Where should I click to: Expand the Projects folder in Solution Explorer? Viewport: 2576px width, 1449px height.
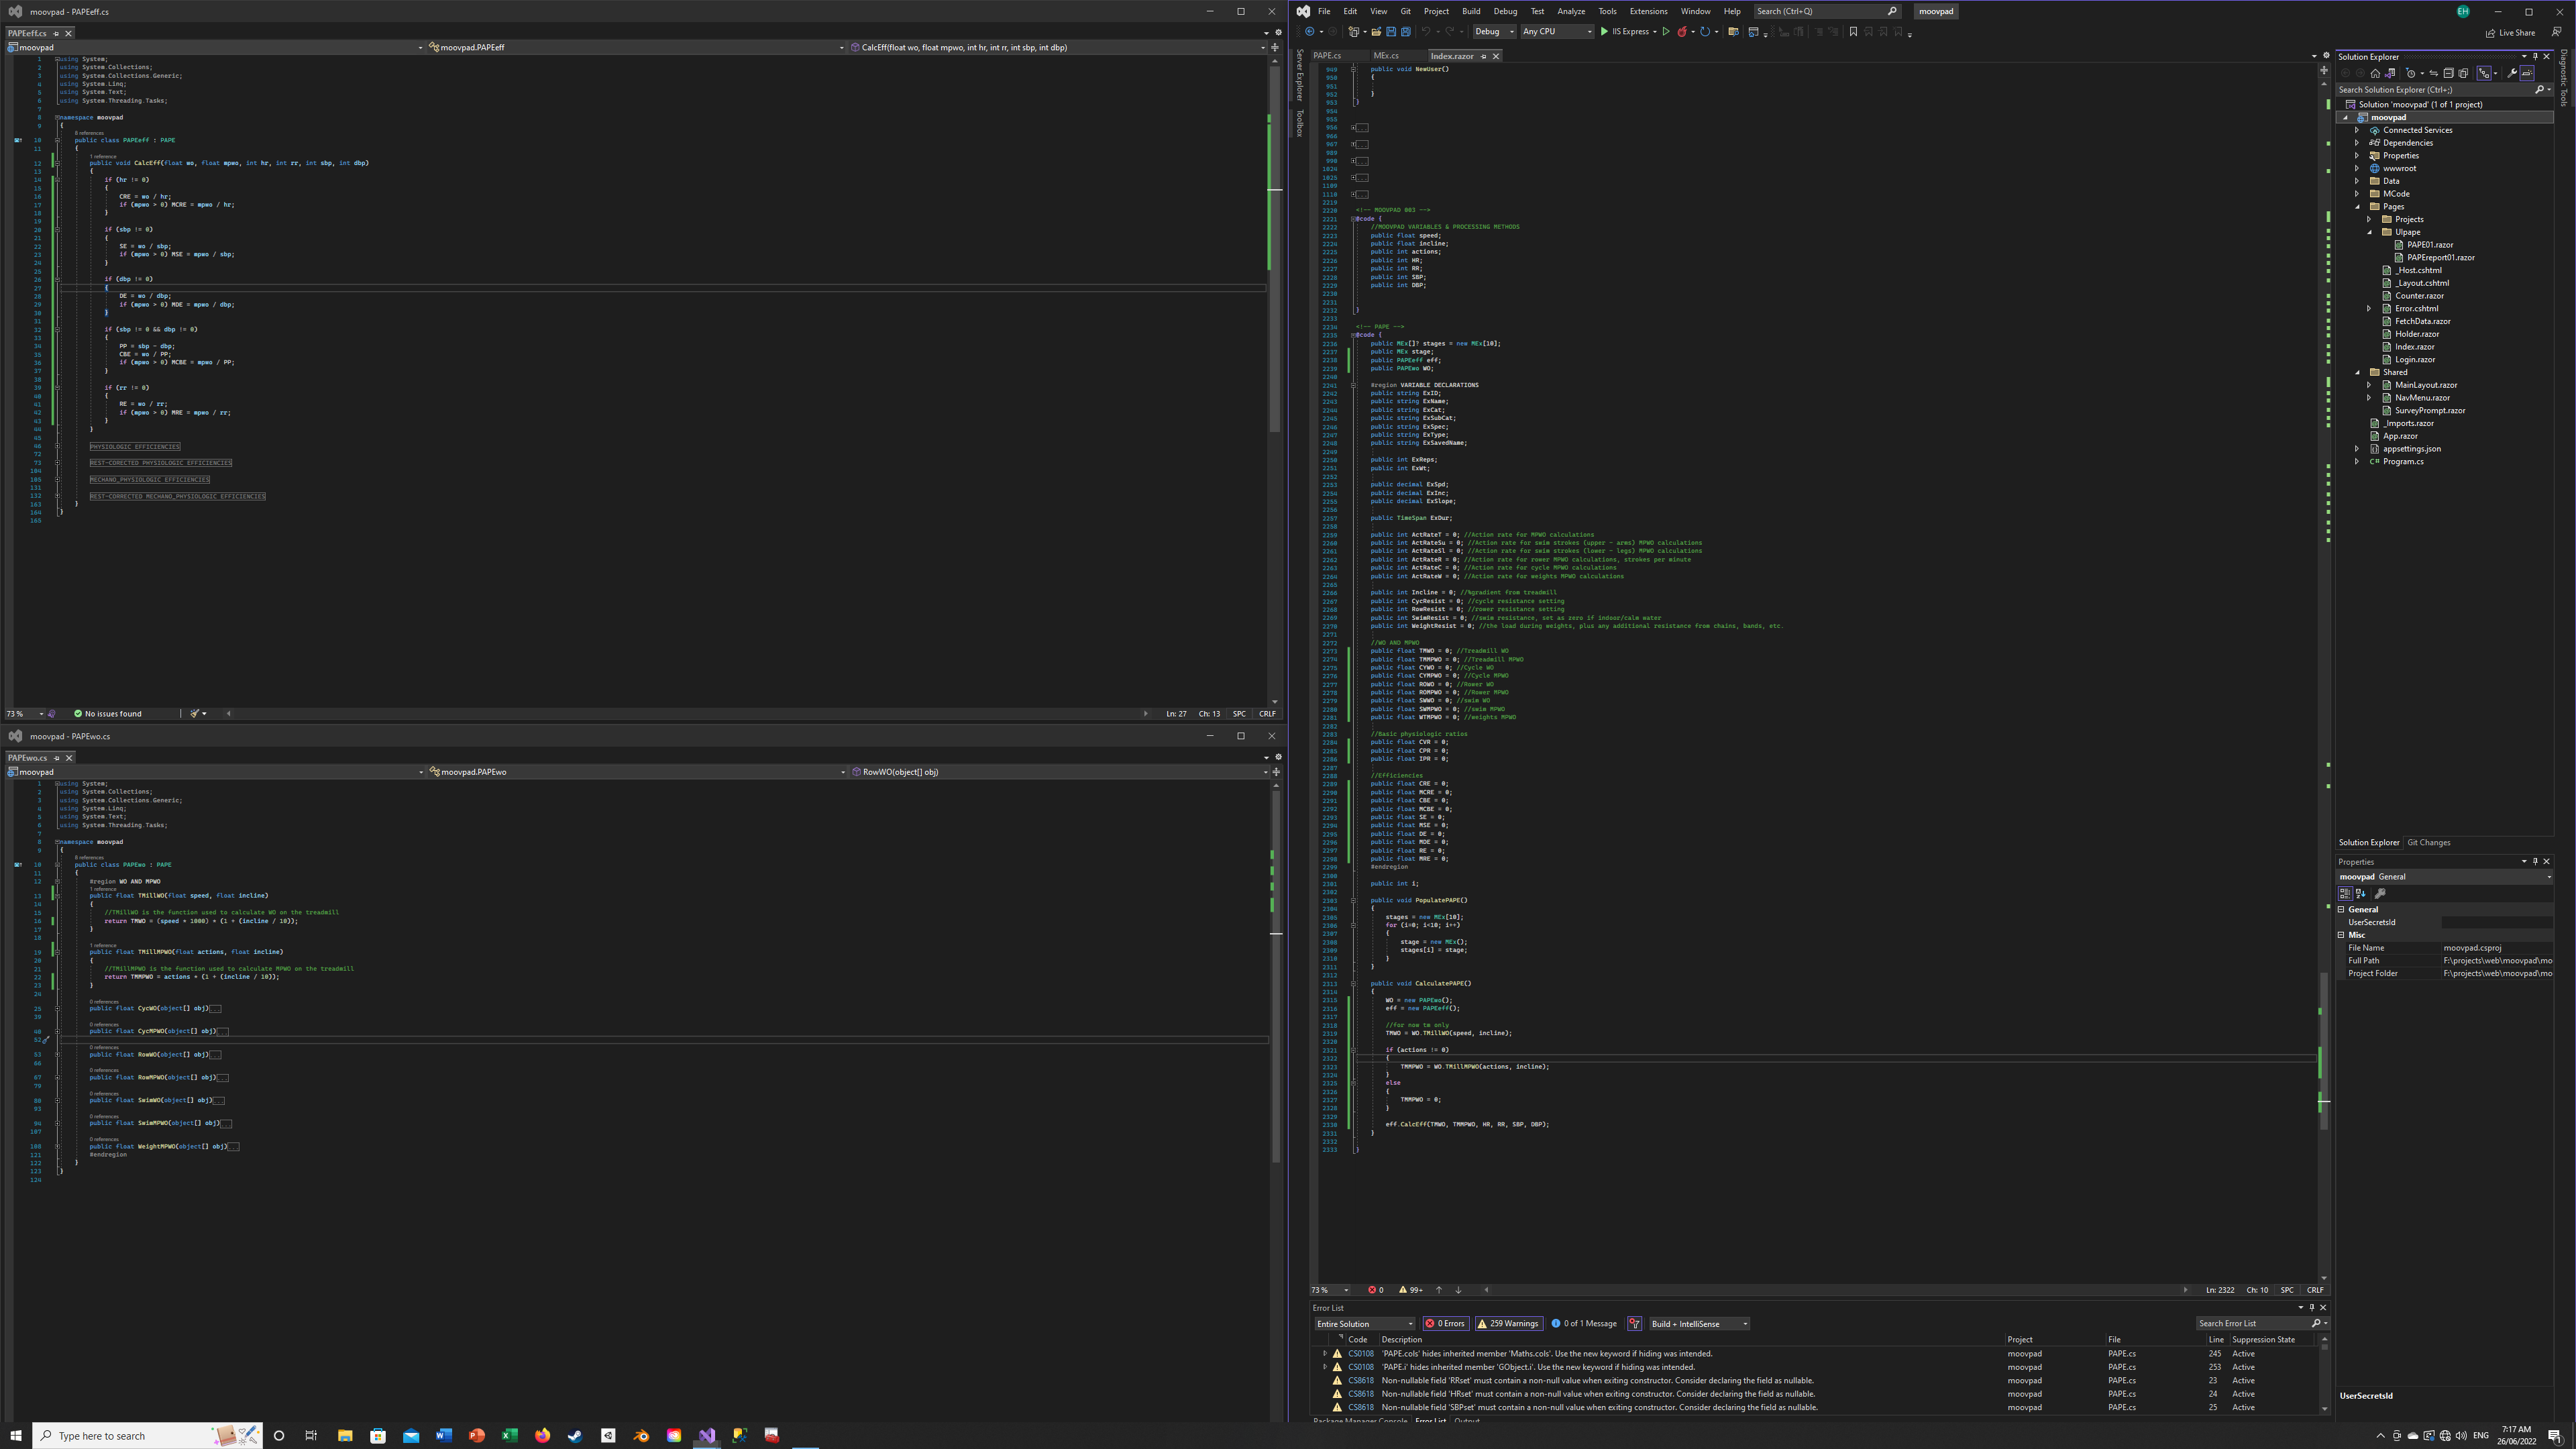point(2369,219)
